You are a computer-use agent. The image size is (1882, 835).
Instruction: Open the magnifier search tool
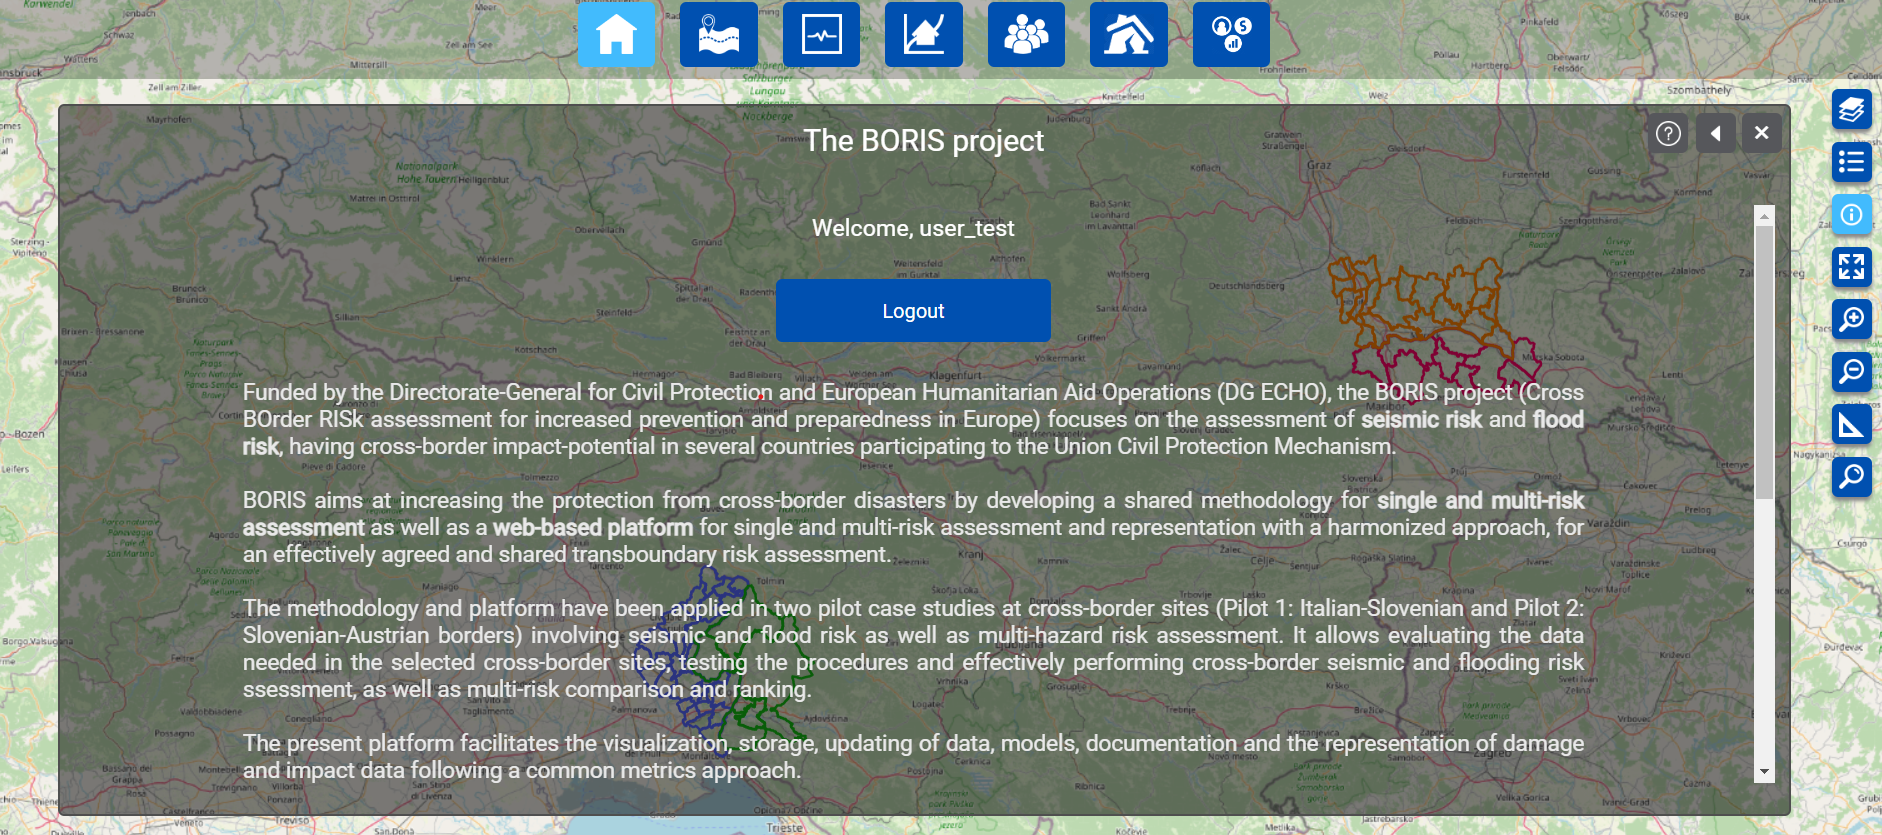pos(1851,477)
